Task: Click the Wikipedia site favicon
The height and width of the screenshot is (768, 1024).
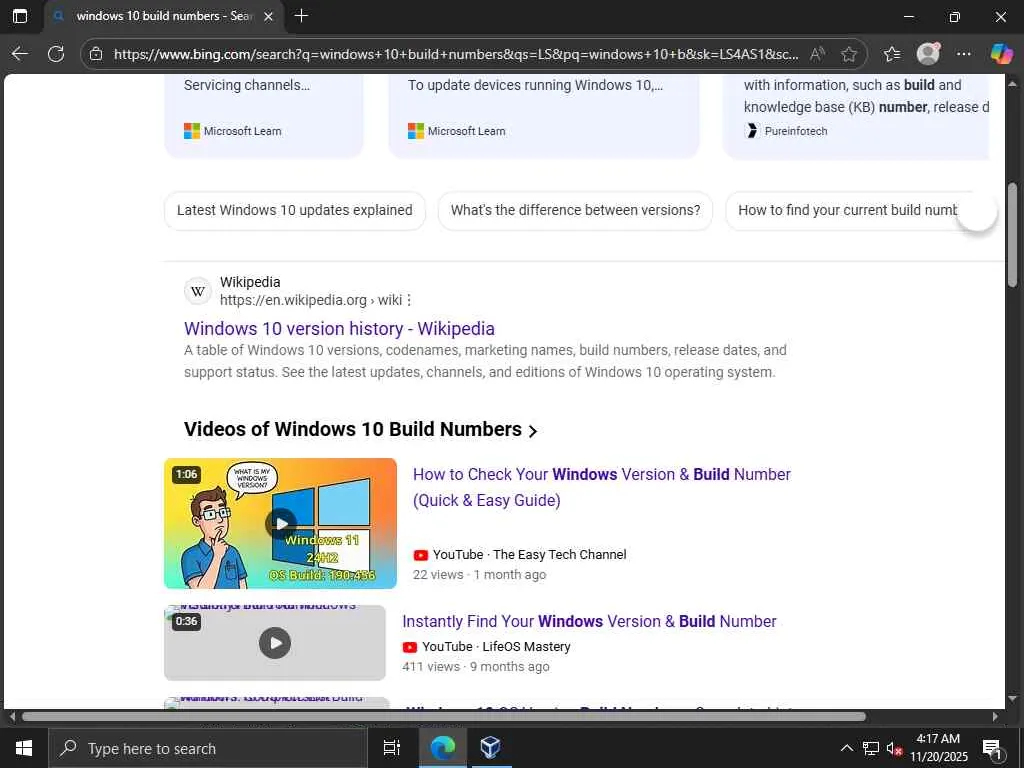Action: point(198,291)
